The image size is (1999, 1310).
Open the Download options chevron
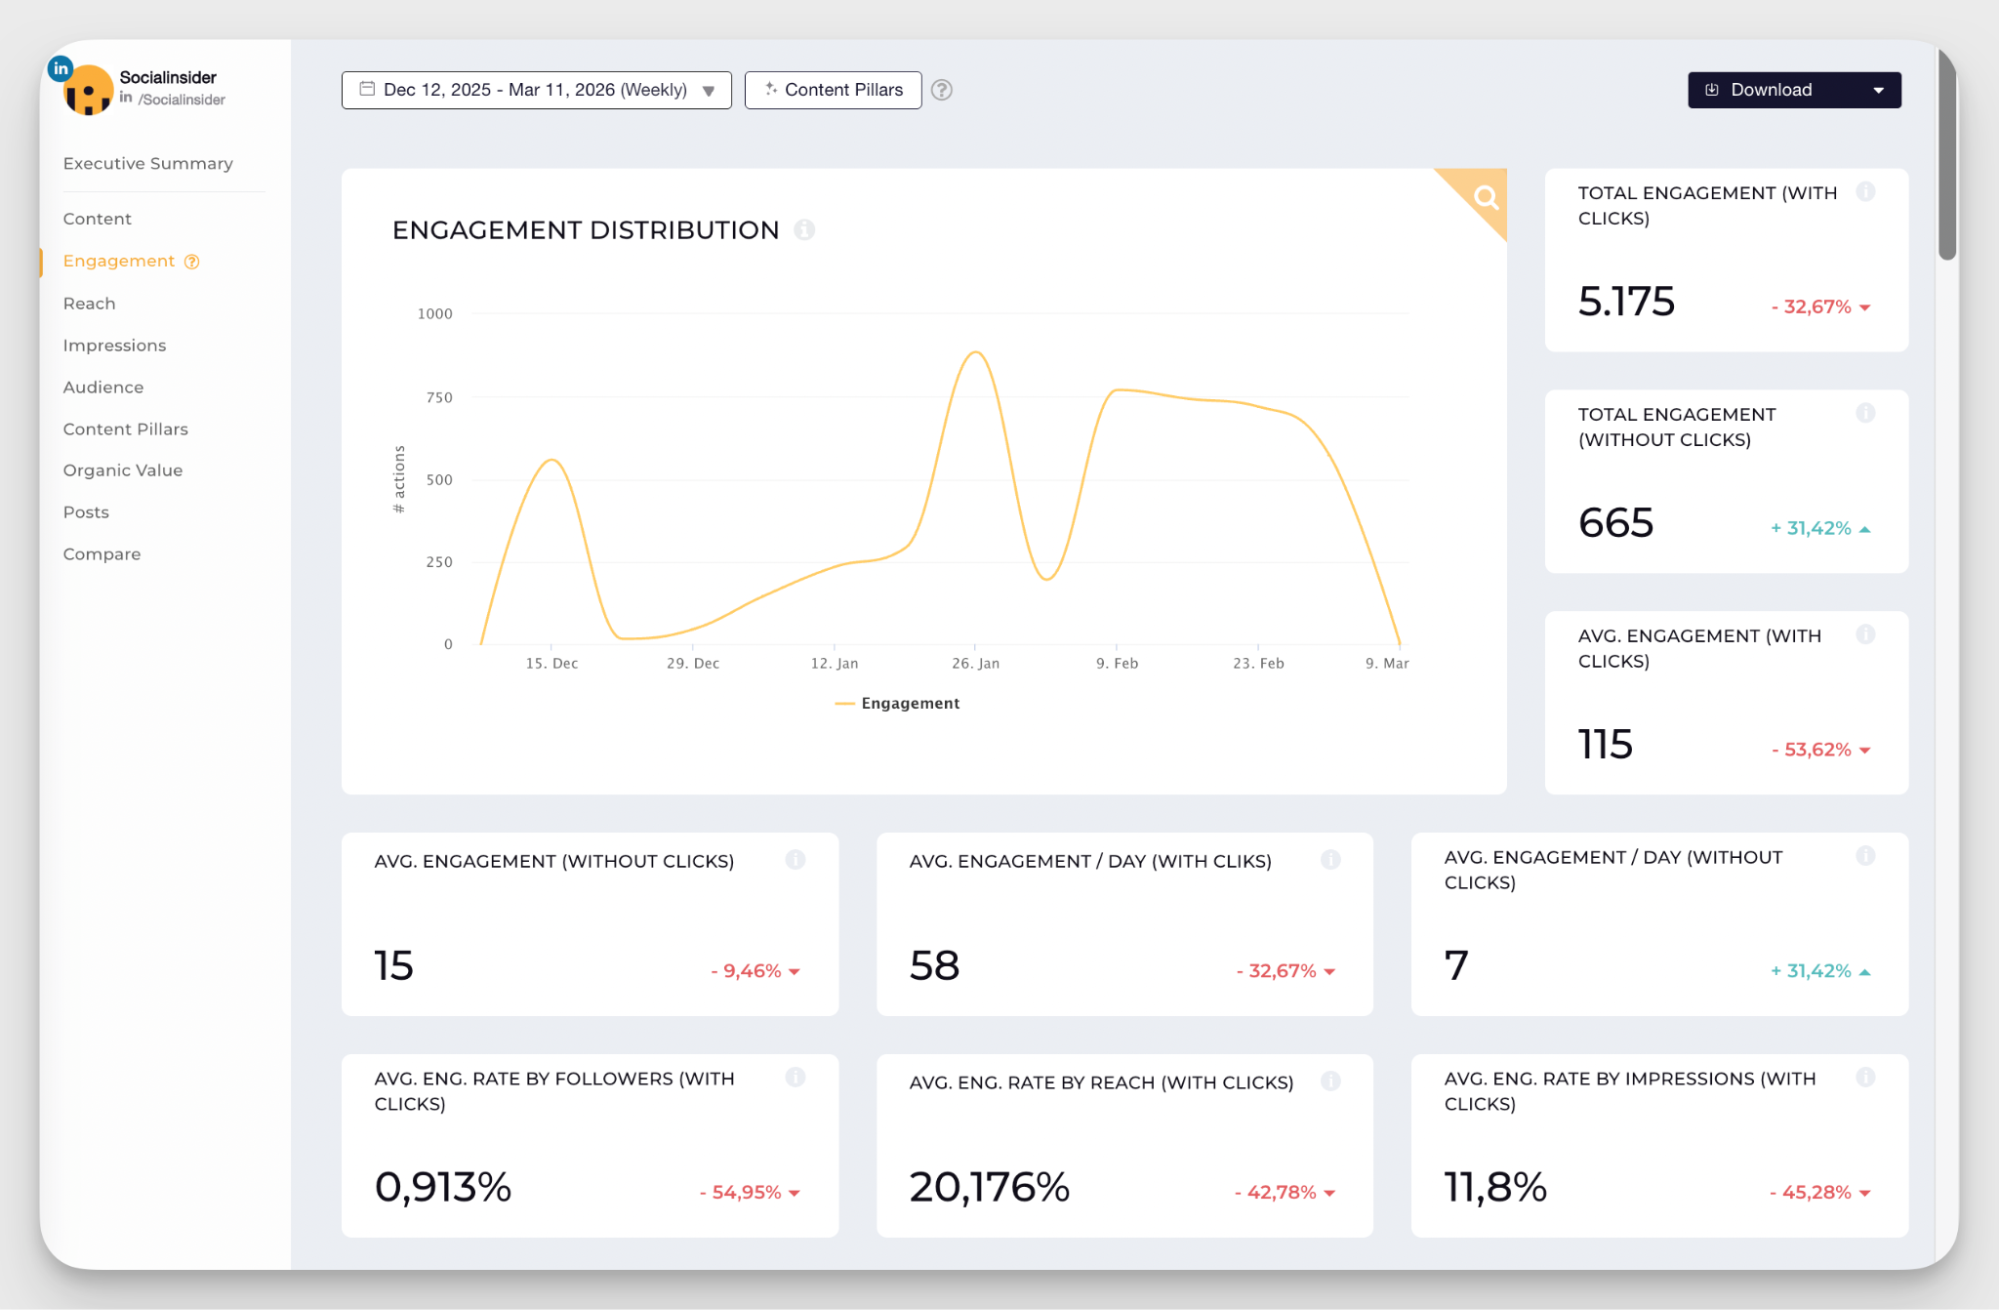point(1880,90)
